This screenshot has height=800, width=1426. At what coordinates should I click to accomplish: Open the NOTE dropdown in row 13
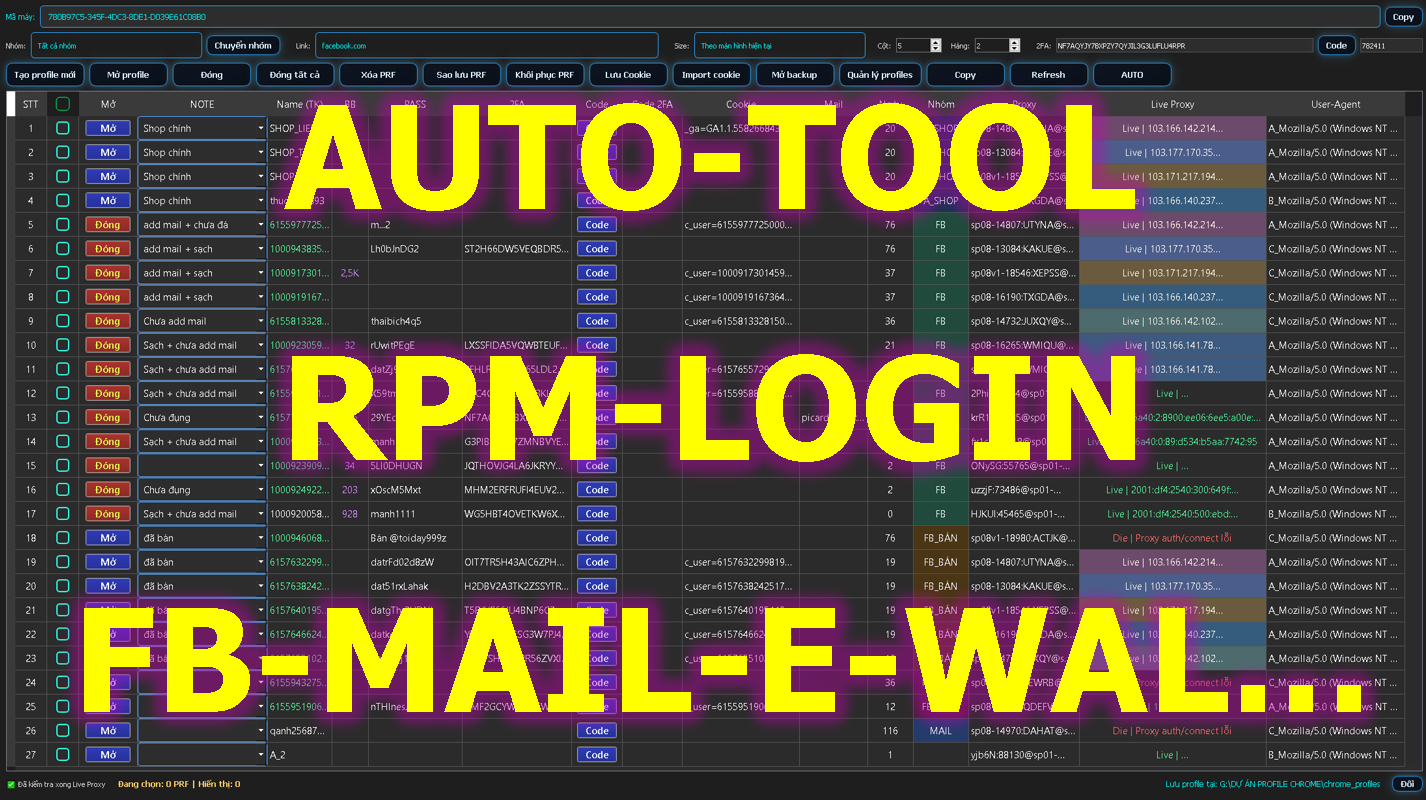(202, 417)
